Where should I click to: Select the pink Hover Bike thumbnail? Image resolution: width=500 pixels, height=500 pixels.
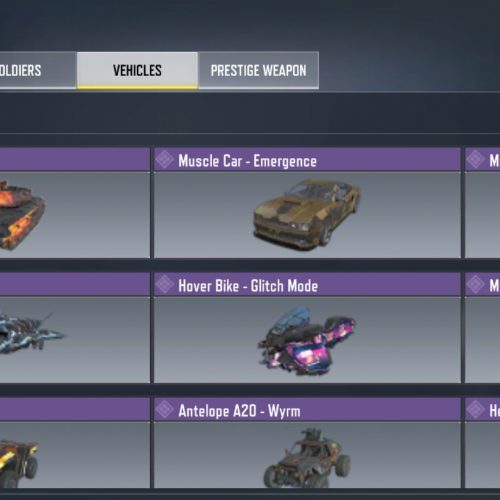(x=307, y=340)
